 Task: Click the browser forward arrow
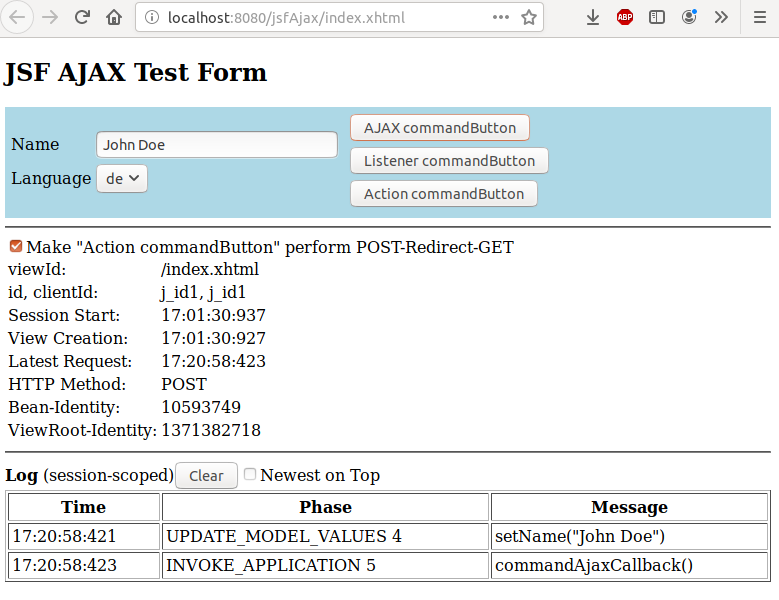[50, 17]
